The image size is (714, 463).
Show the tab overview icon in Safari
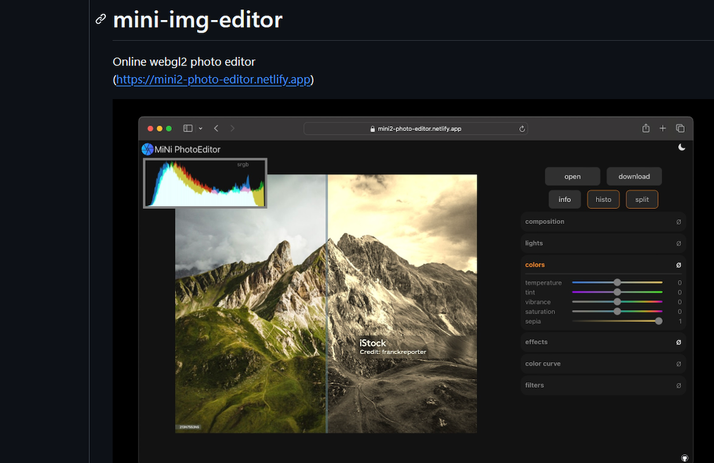coord(680,128)
